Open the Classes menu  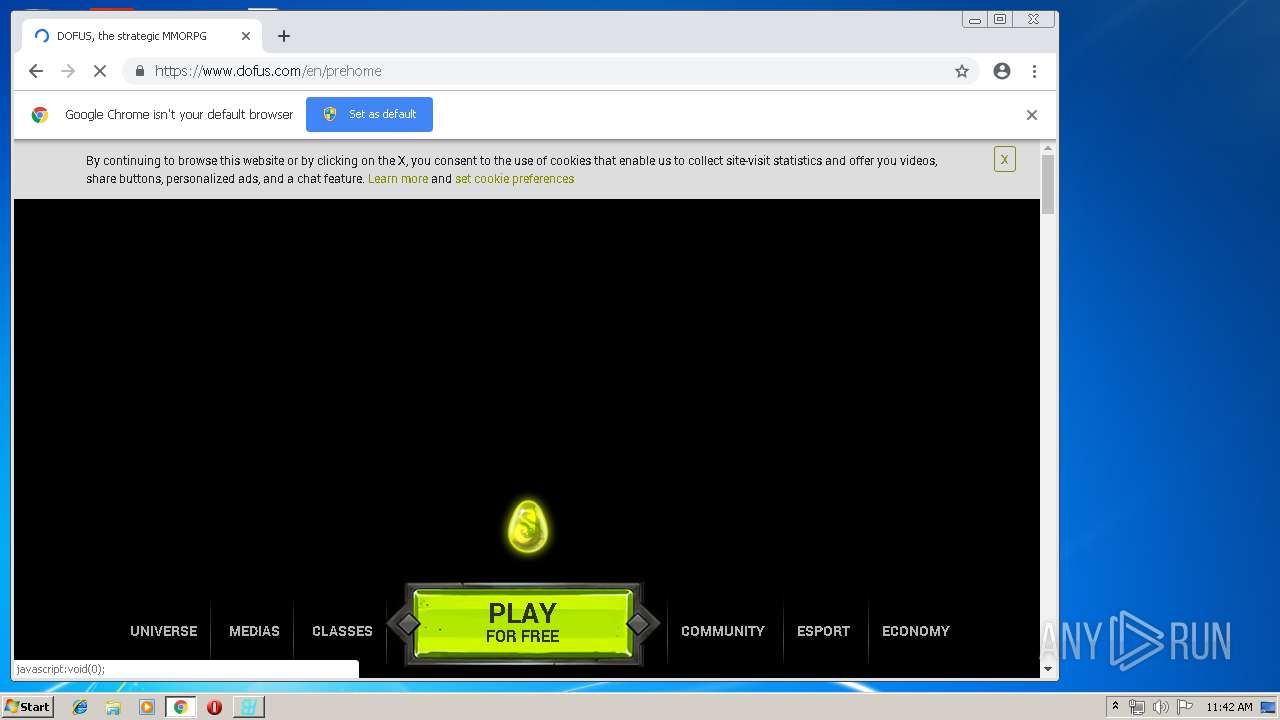tap(342, 631)
